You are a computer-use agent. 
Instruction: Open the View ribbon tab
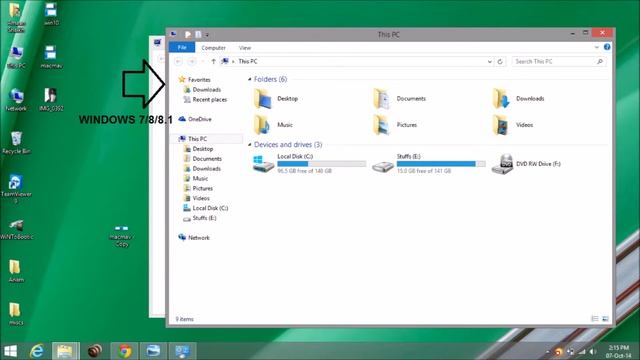coord(245,48)
